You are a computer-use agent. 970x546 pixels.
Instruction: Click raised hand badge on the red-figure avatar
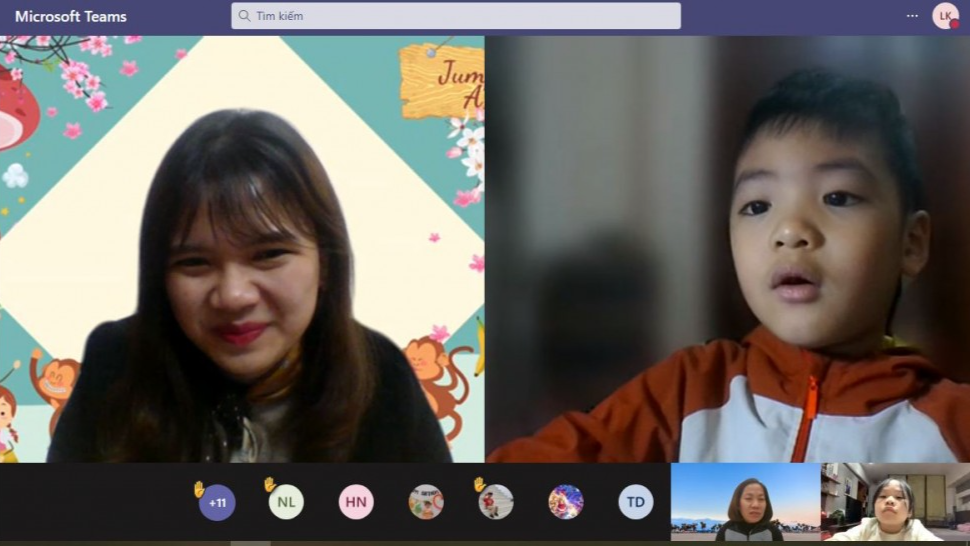coord(479,485)
